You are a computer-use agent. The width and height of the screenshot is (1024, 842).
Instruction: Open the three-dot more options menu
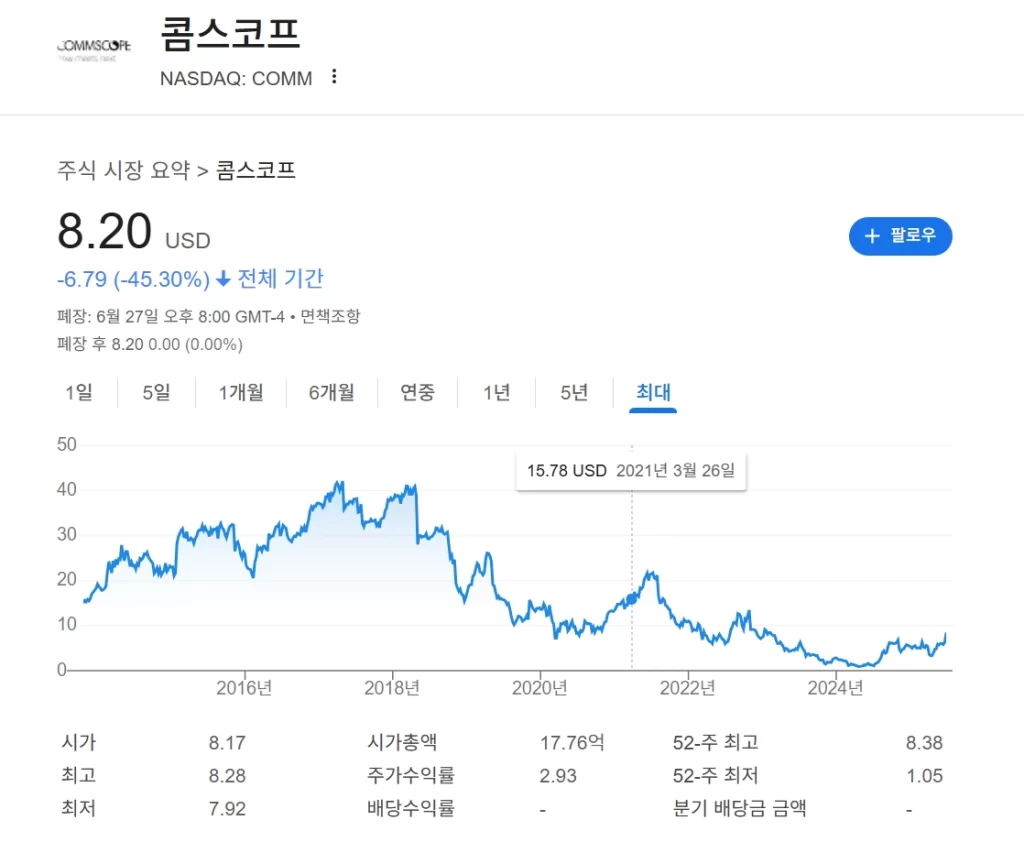click(x=334, y=77)
